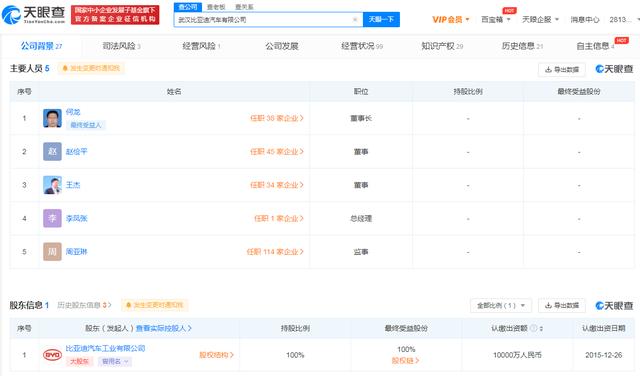Export 主要人员 data with 导出数据 button

[x=562, y=69]
